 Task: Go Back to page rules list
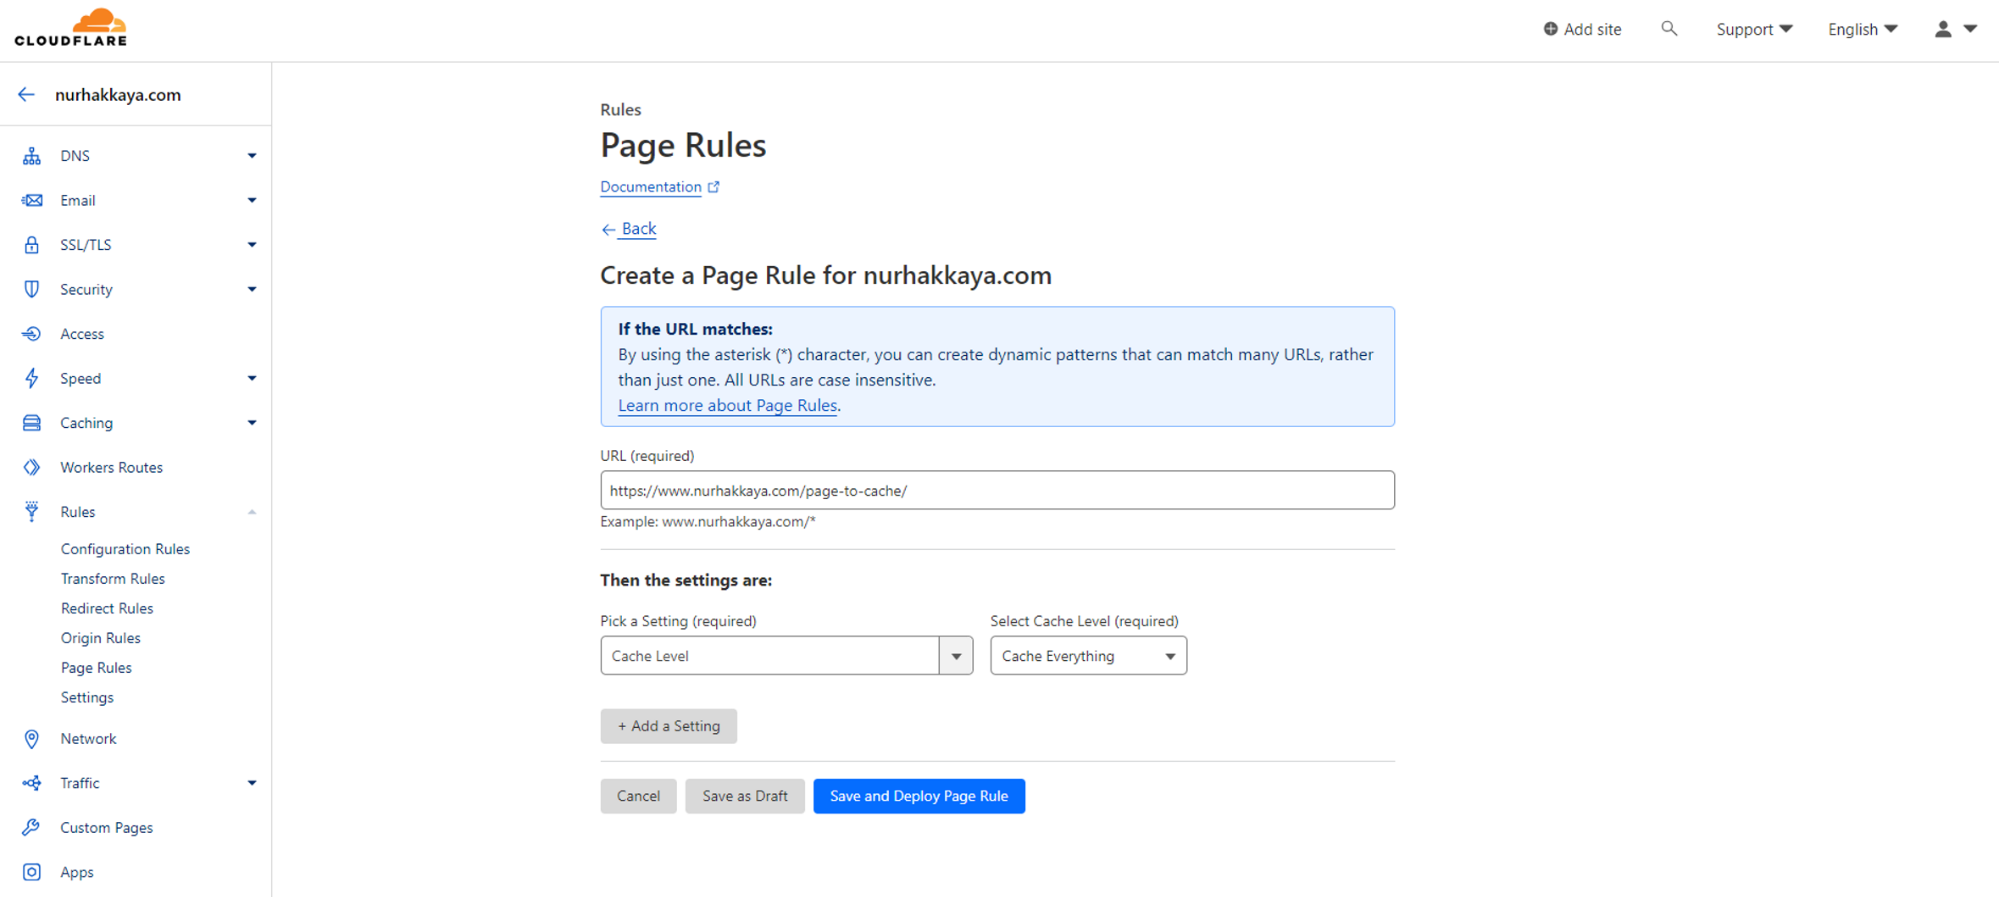629,229
